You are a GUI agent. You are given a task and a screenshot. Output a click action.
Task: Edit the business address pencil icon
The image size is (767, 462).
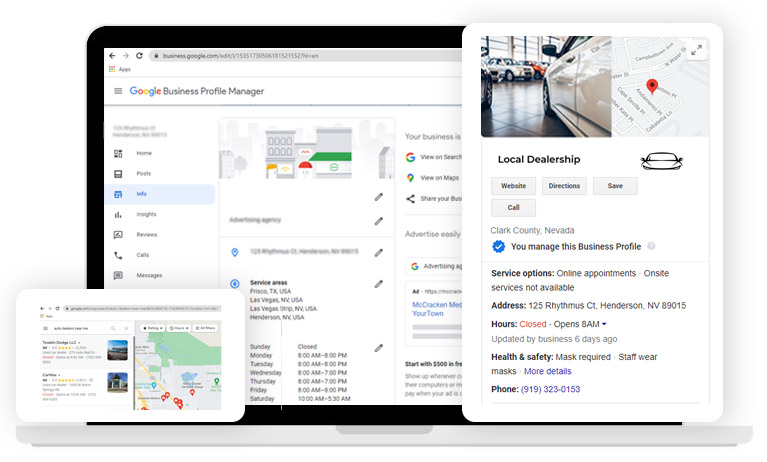[379, 253]
